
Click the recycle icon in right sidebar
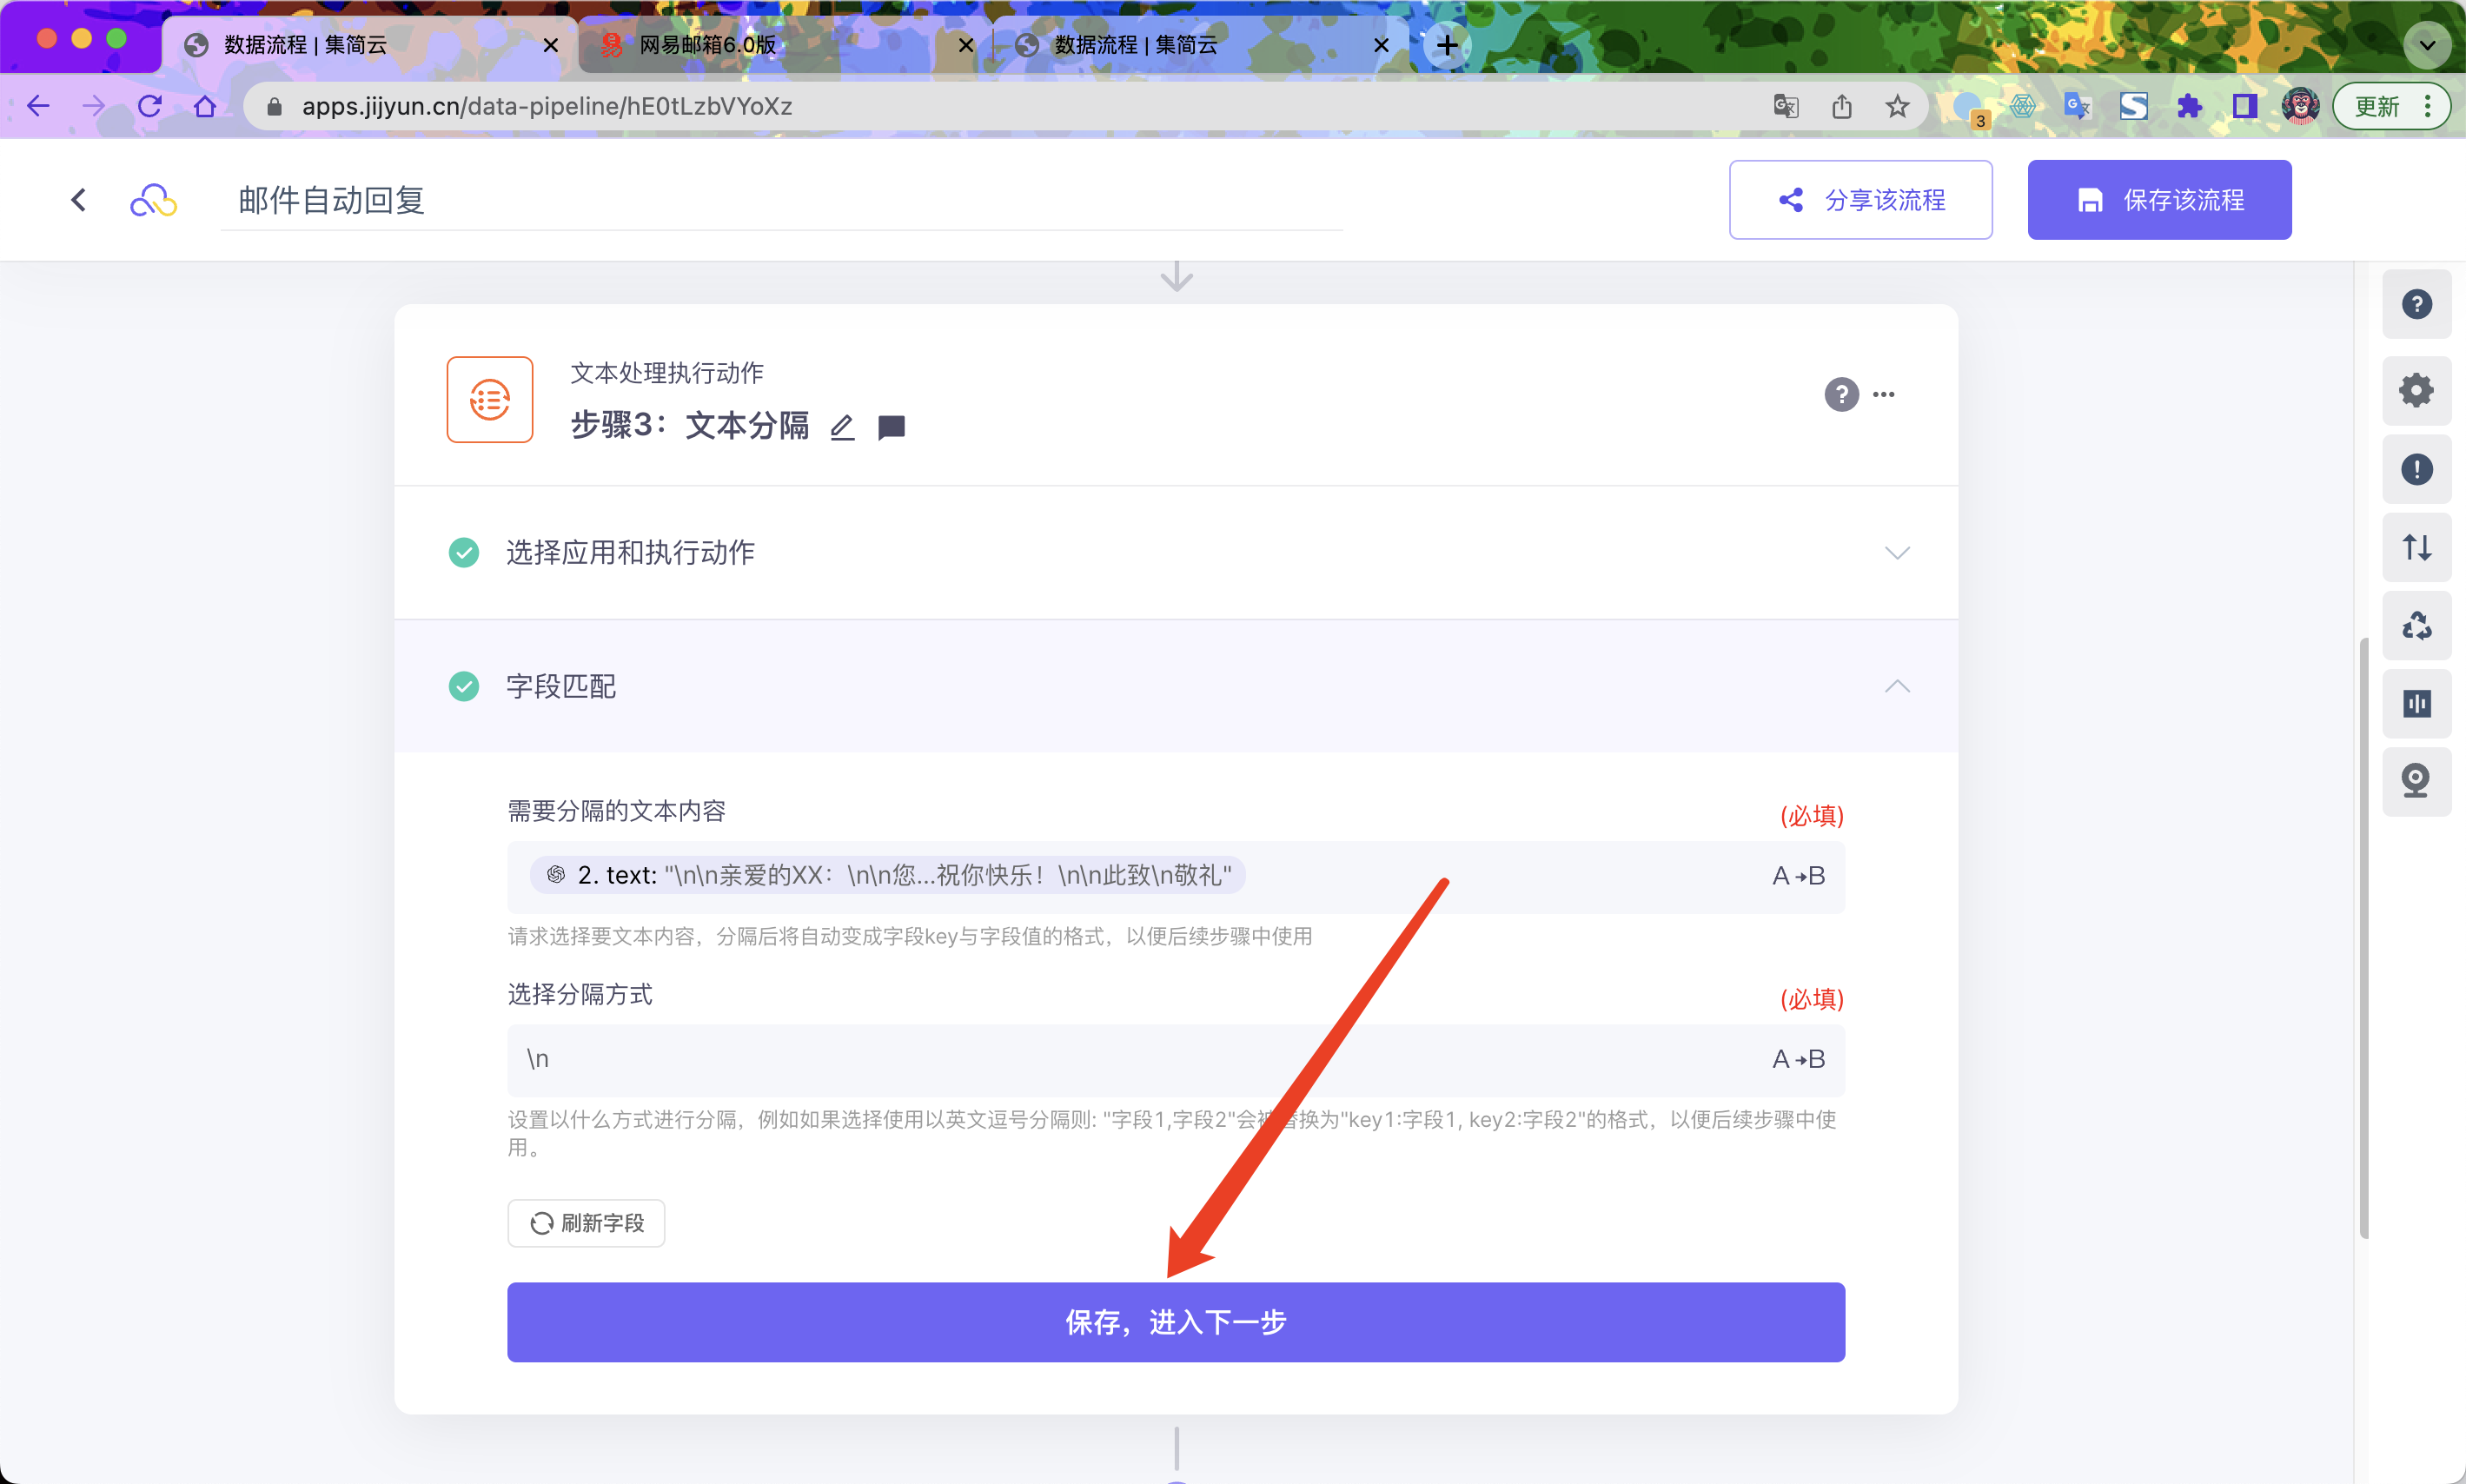coord(2416,625)
